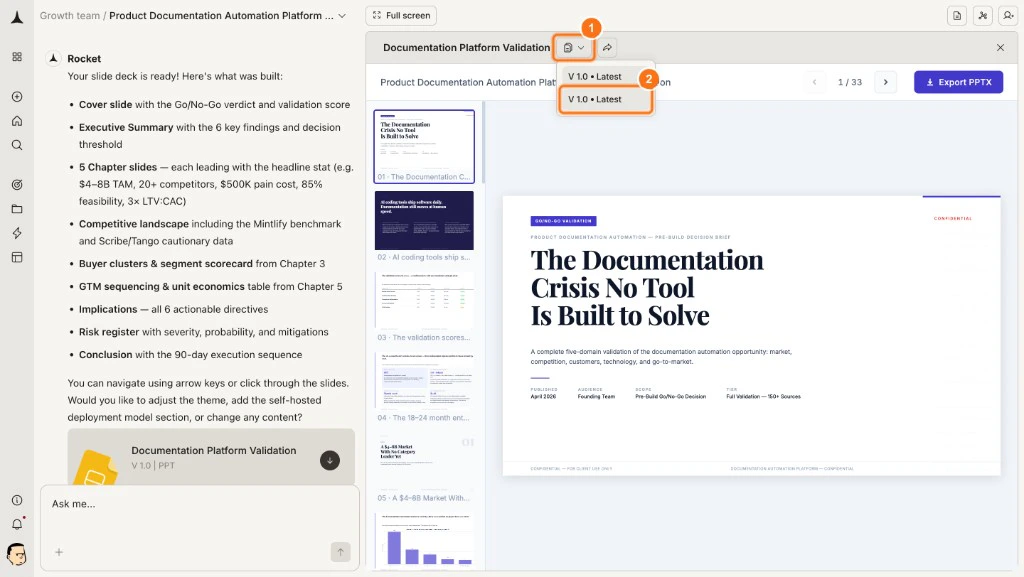Open the user avatar profile menu
Image resolution: width=1024 pixels, height=577 pixels.
(x=16, y=555)
